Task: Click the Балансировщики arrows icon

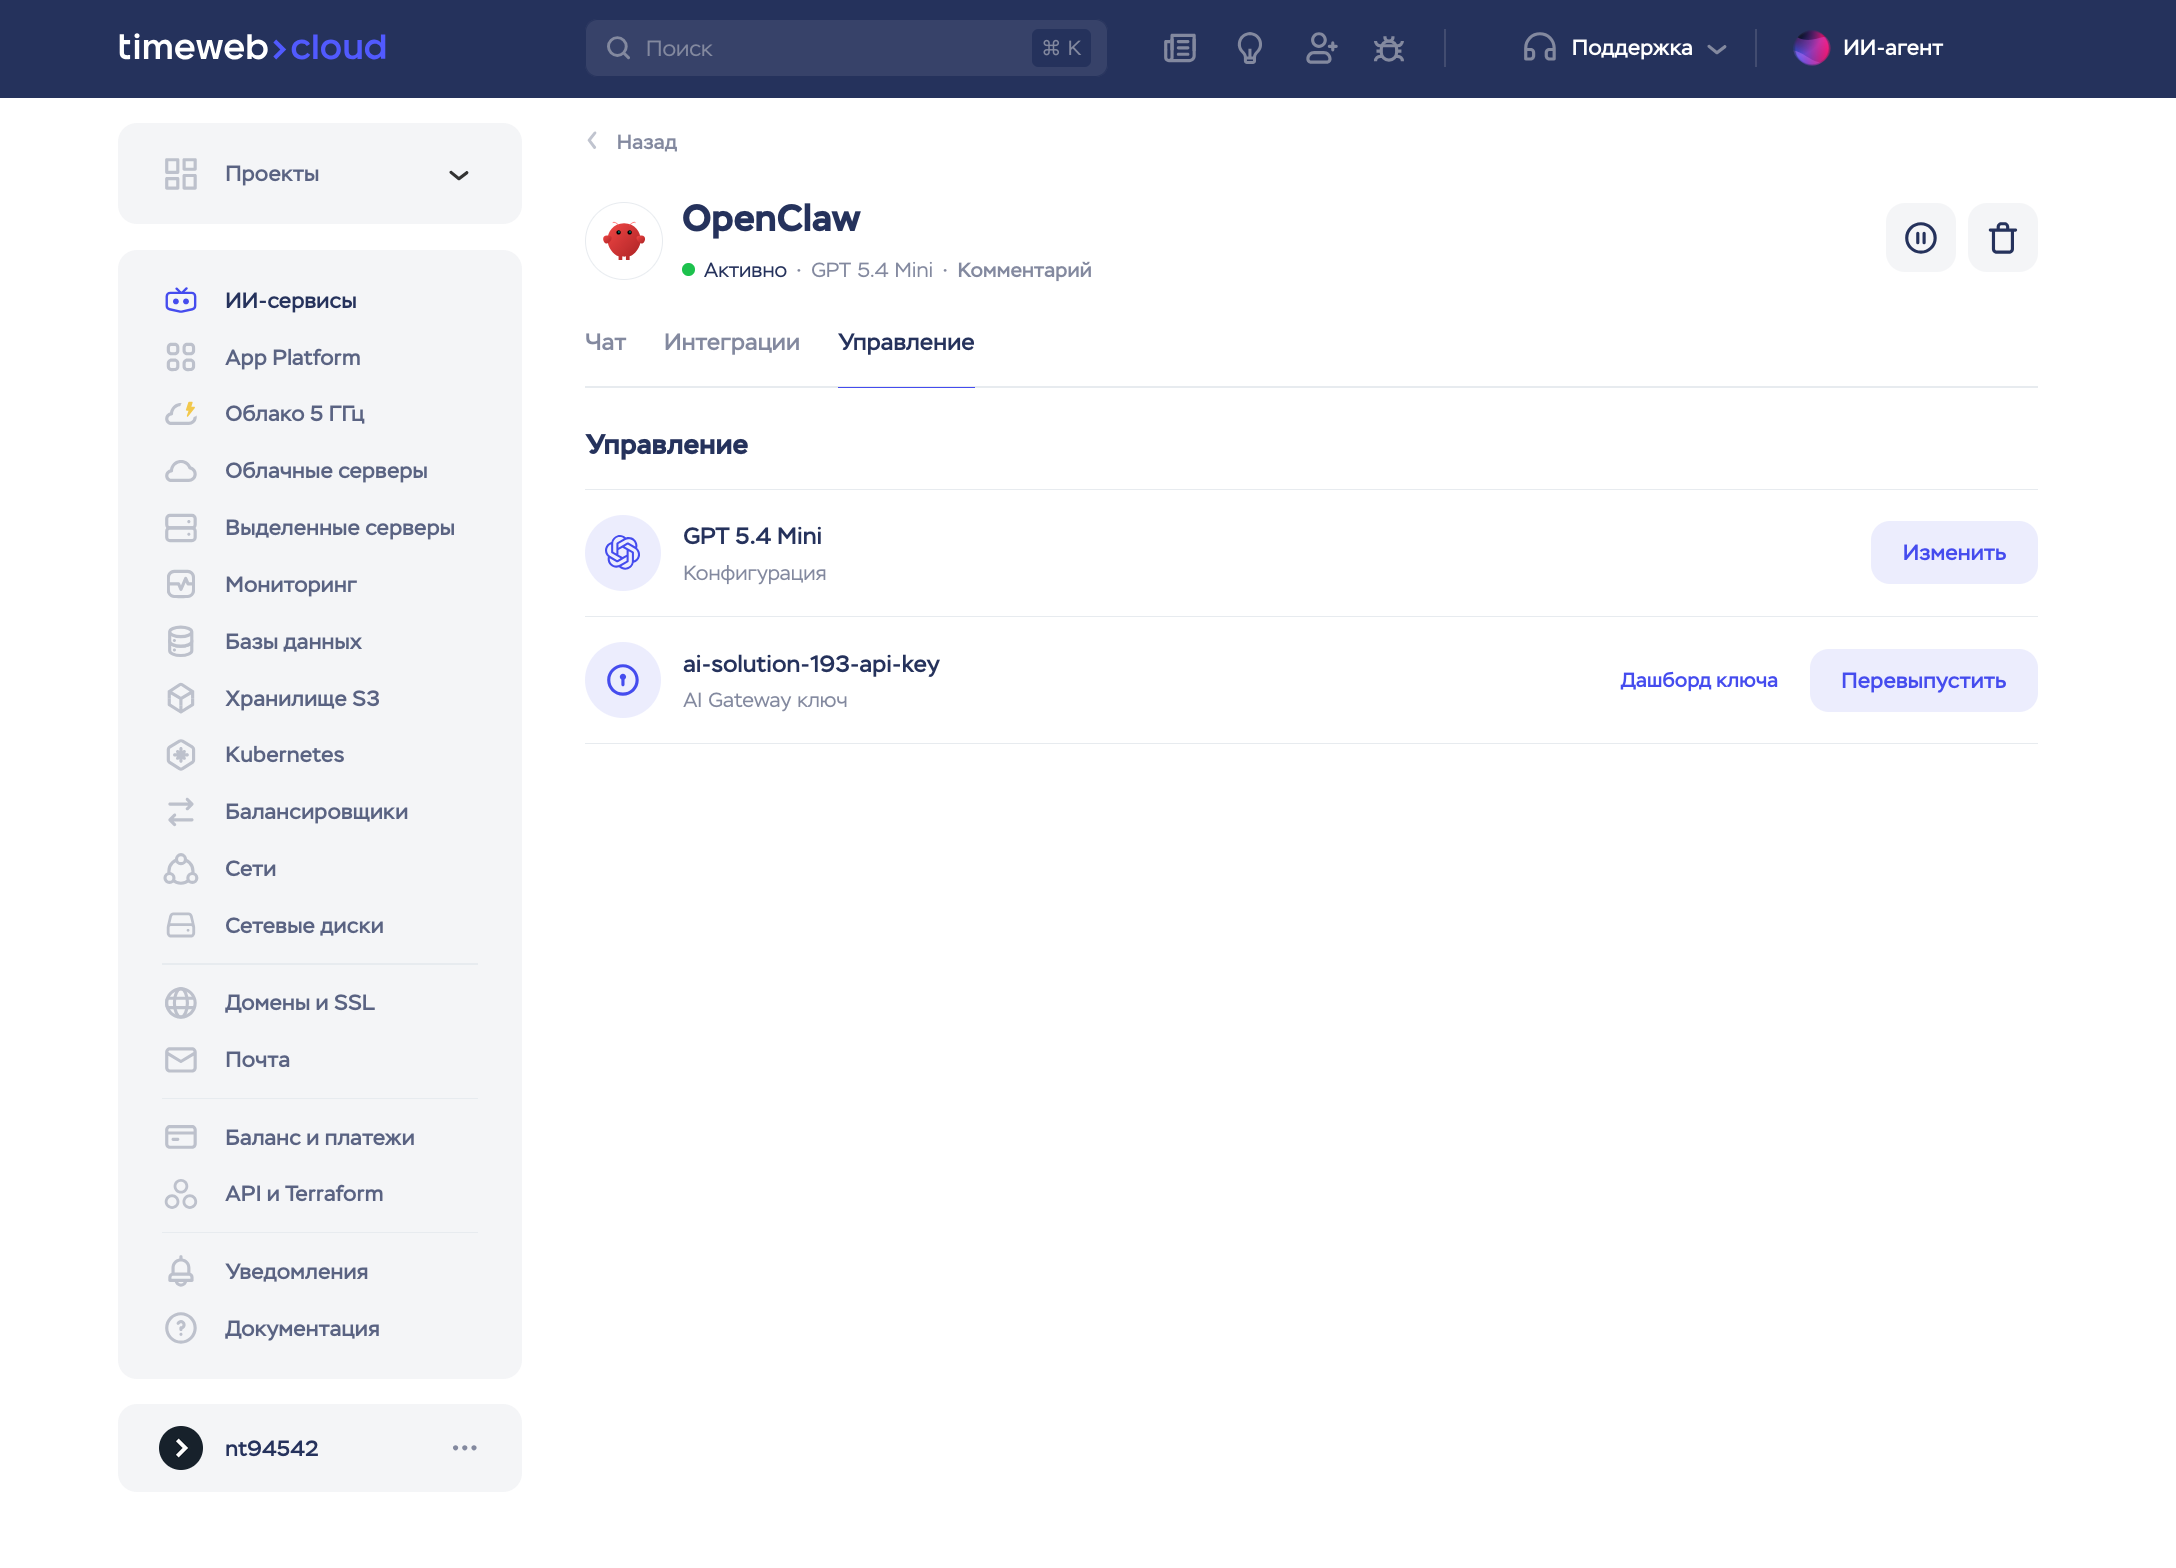Action: [181, 811]
